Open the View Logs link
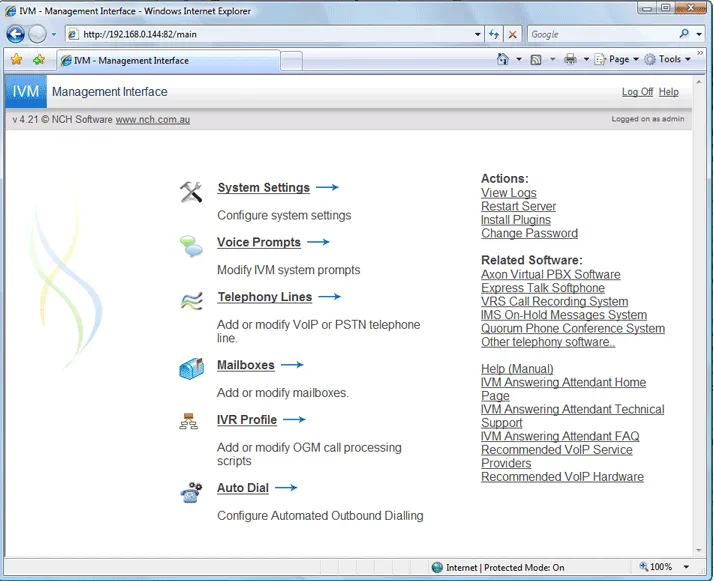Viewport: 714px width, 581px height. (x=509, y=193)
